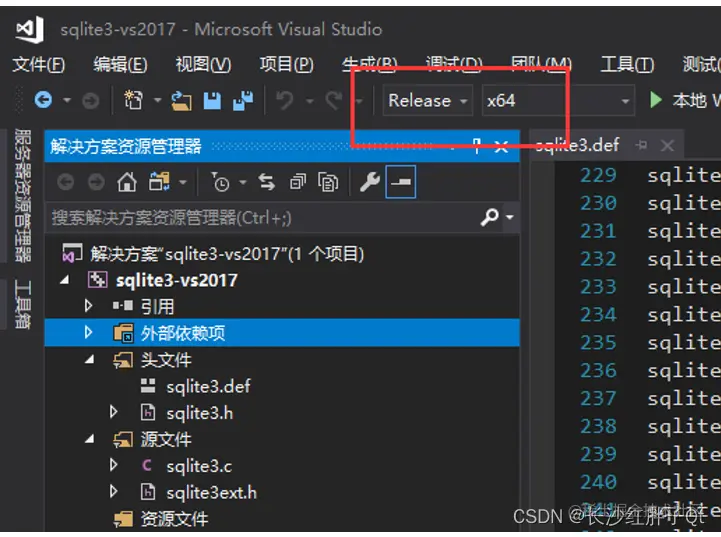Image resolution: width=721 pixels, height=537 pixels.
Task: Open the 编辑(E) menu
Action: (x=120, y=64)
